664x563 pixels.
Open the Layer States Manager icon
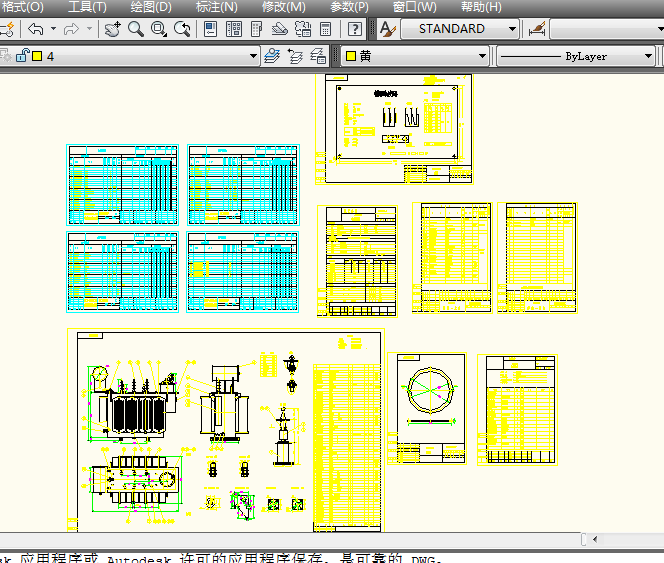(x=318, y=56)
